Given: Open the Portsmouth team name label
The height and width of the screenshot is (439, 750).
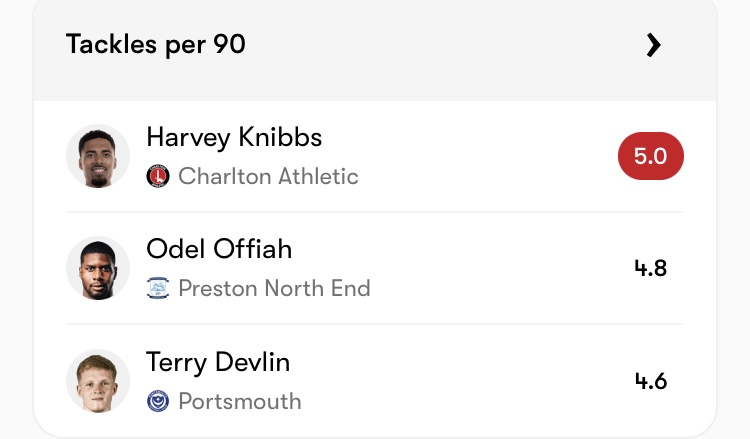Looking at the screenshot, I should click(x=239, y=402).
